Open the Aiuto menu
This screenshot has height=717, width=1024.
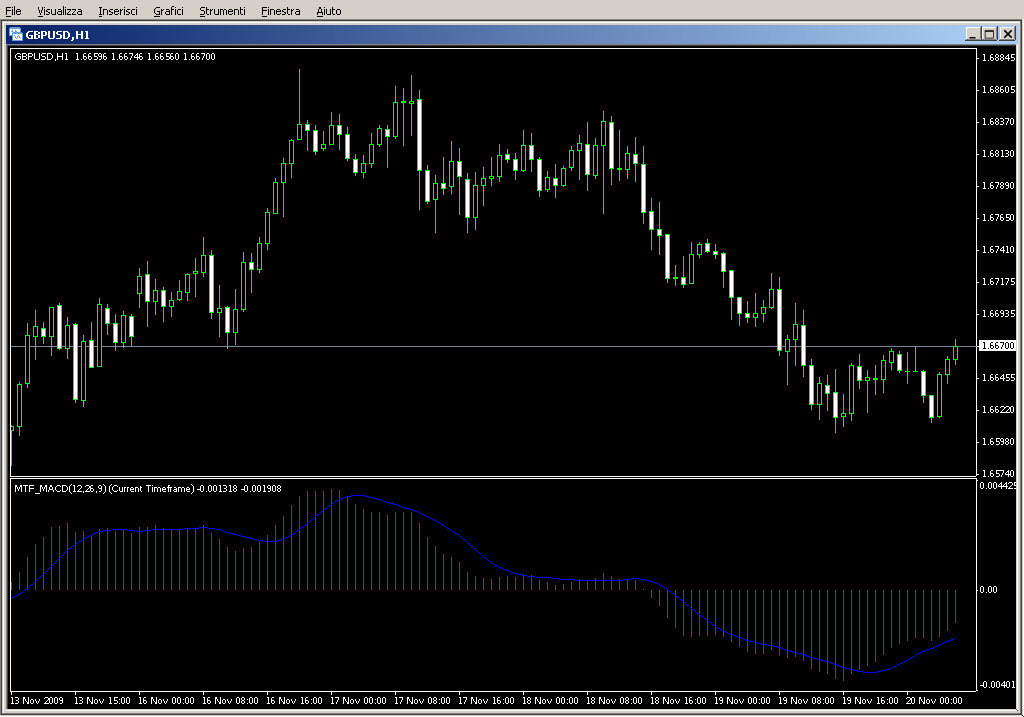[328, 11]
